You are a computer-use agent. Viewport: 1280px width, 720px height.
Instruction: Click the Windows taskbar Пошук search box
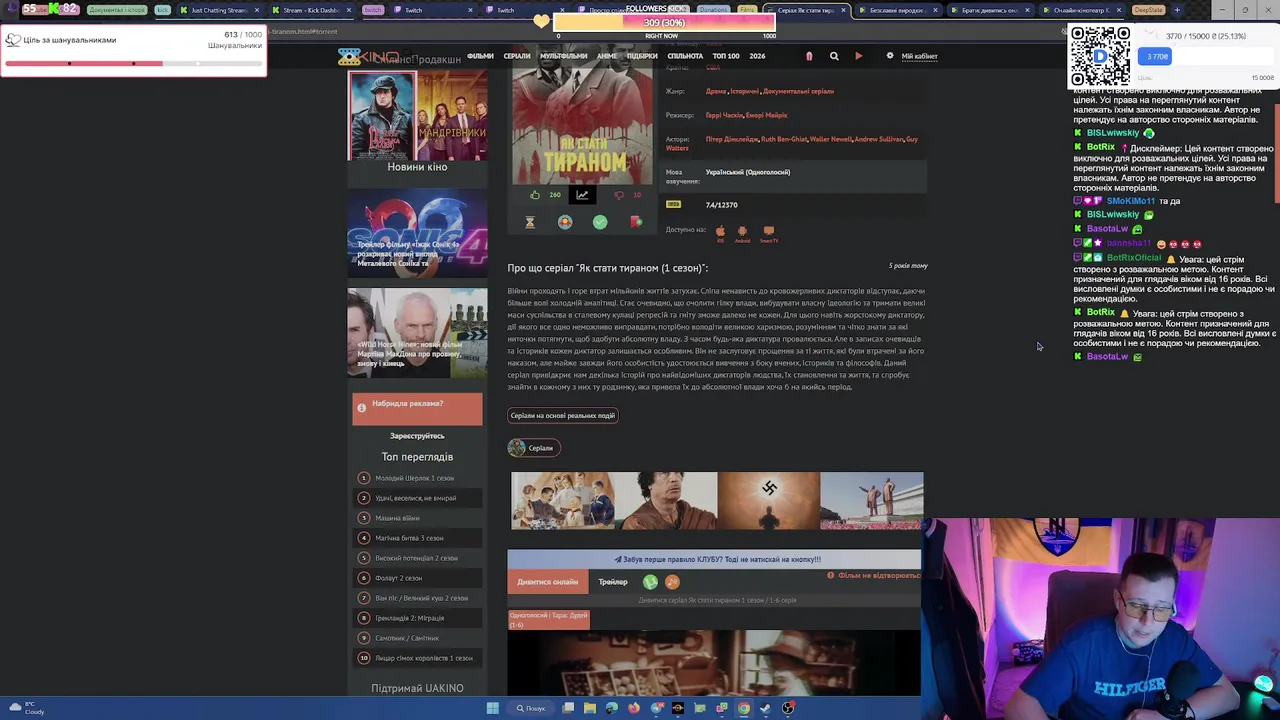tap(531, 708)
